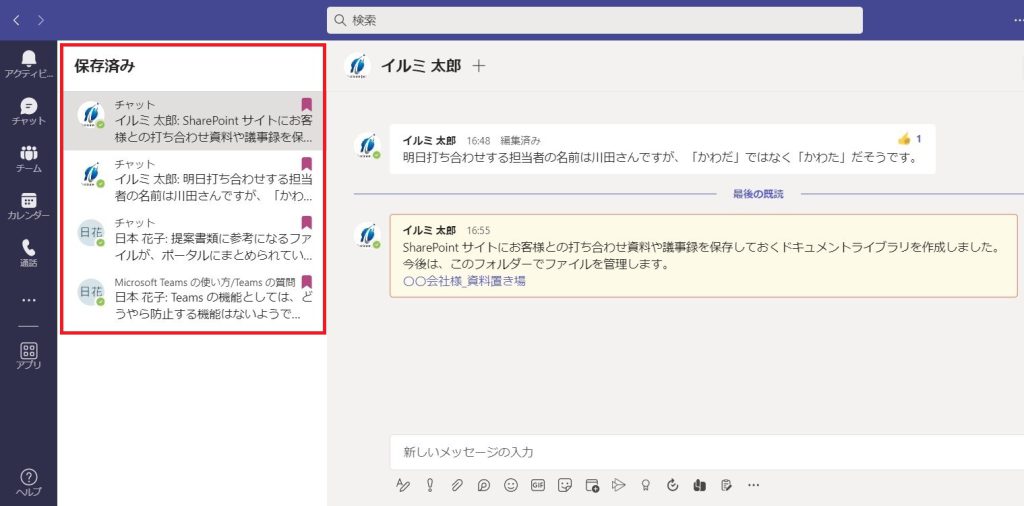
Task: Click イルミ 太郎 avatar in chat header
Action: point(357,66)
